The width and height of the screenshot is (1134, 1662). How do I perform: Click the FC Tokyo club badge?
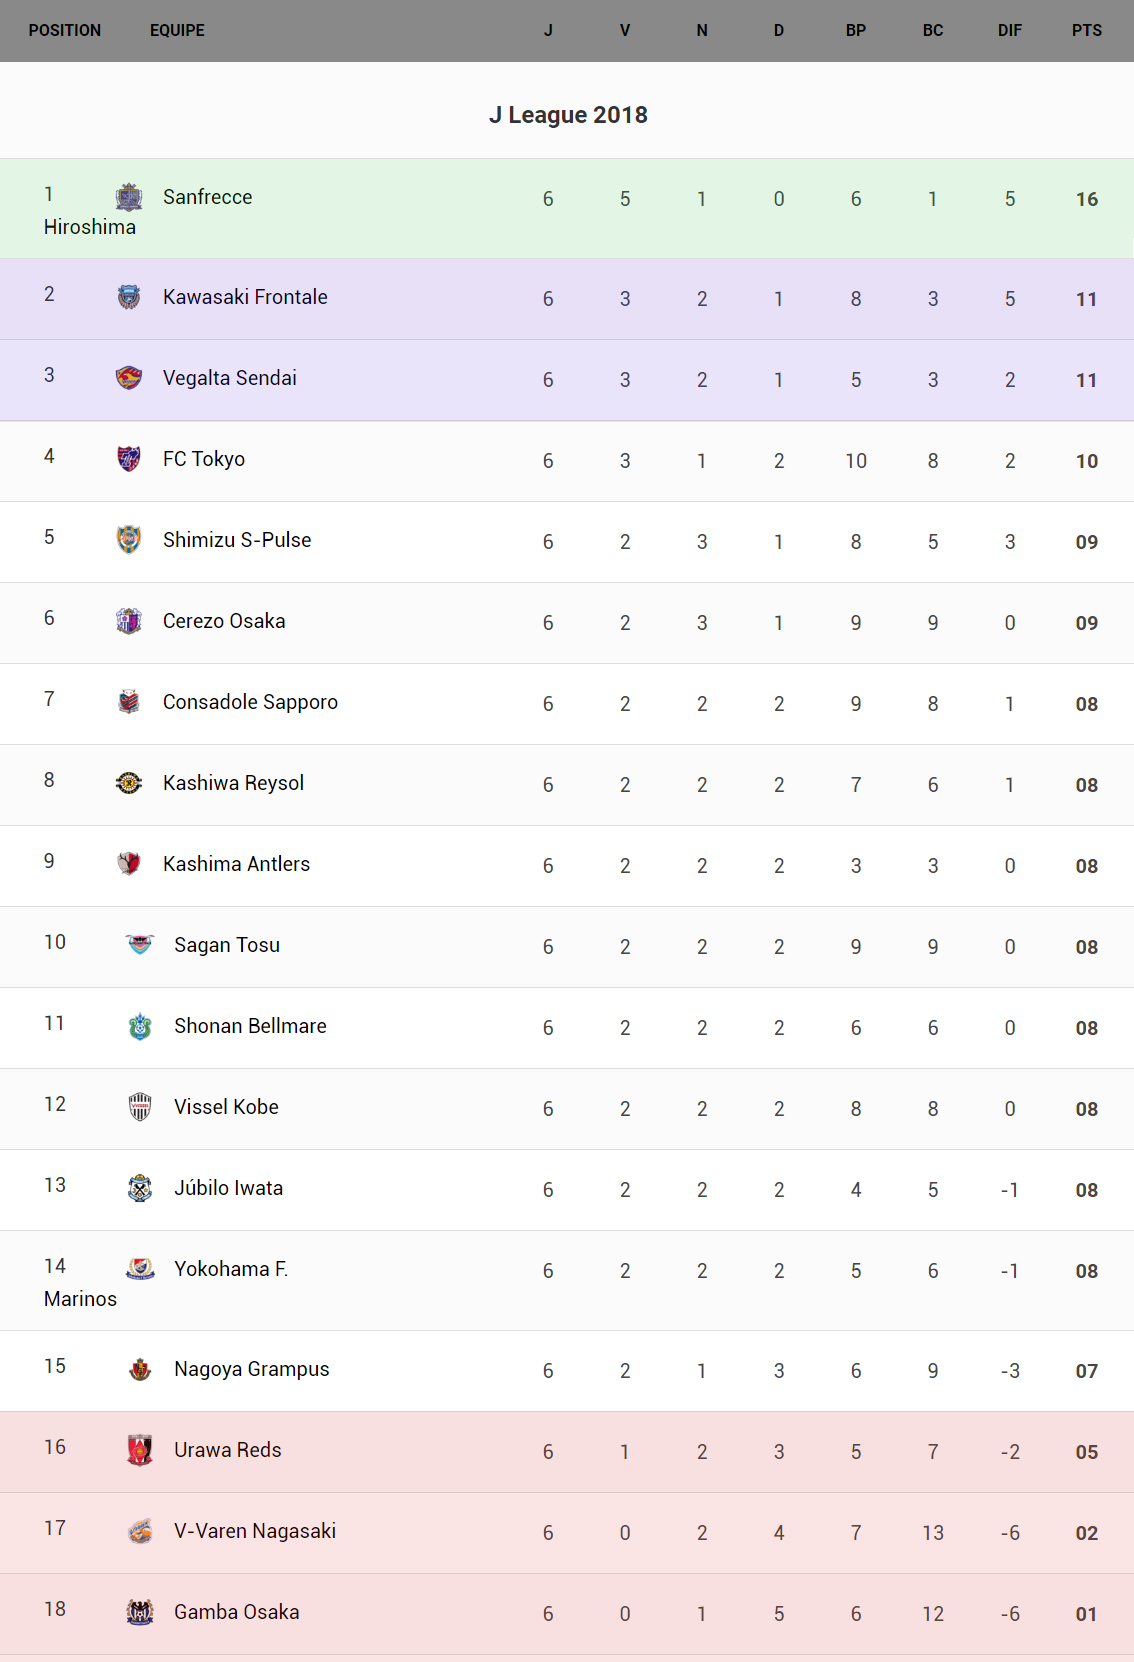[129, 459]
